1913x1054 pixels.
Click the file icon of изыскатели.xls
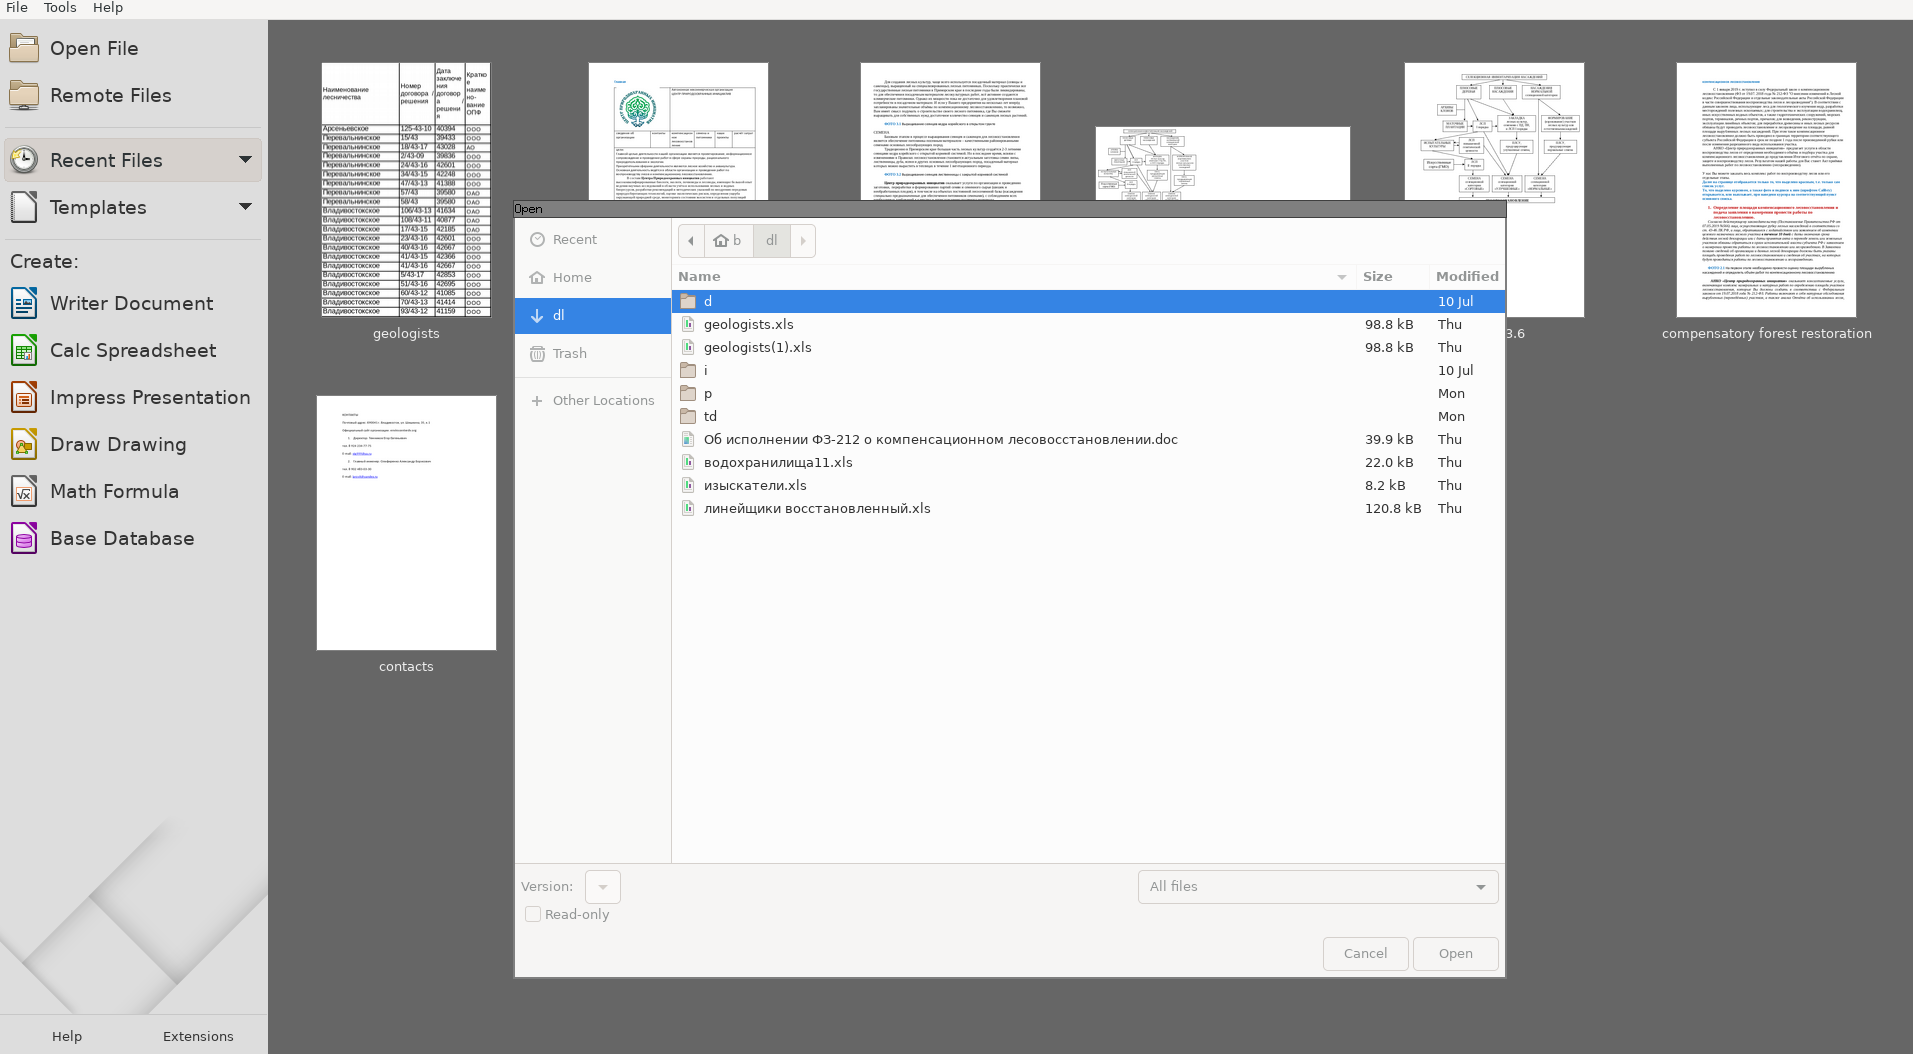point(688,485)
